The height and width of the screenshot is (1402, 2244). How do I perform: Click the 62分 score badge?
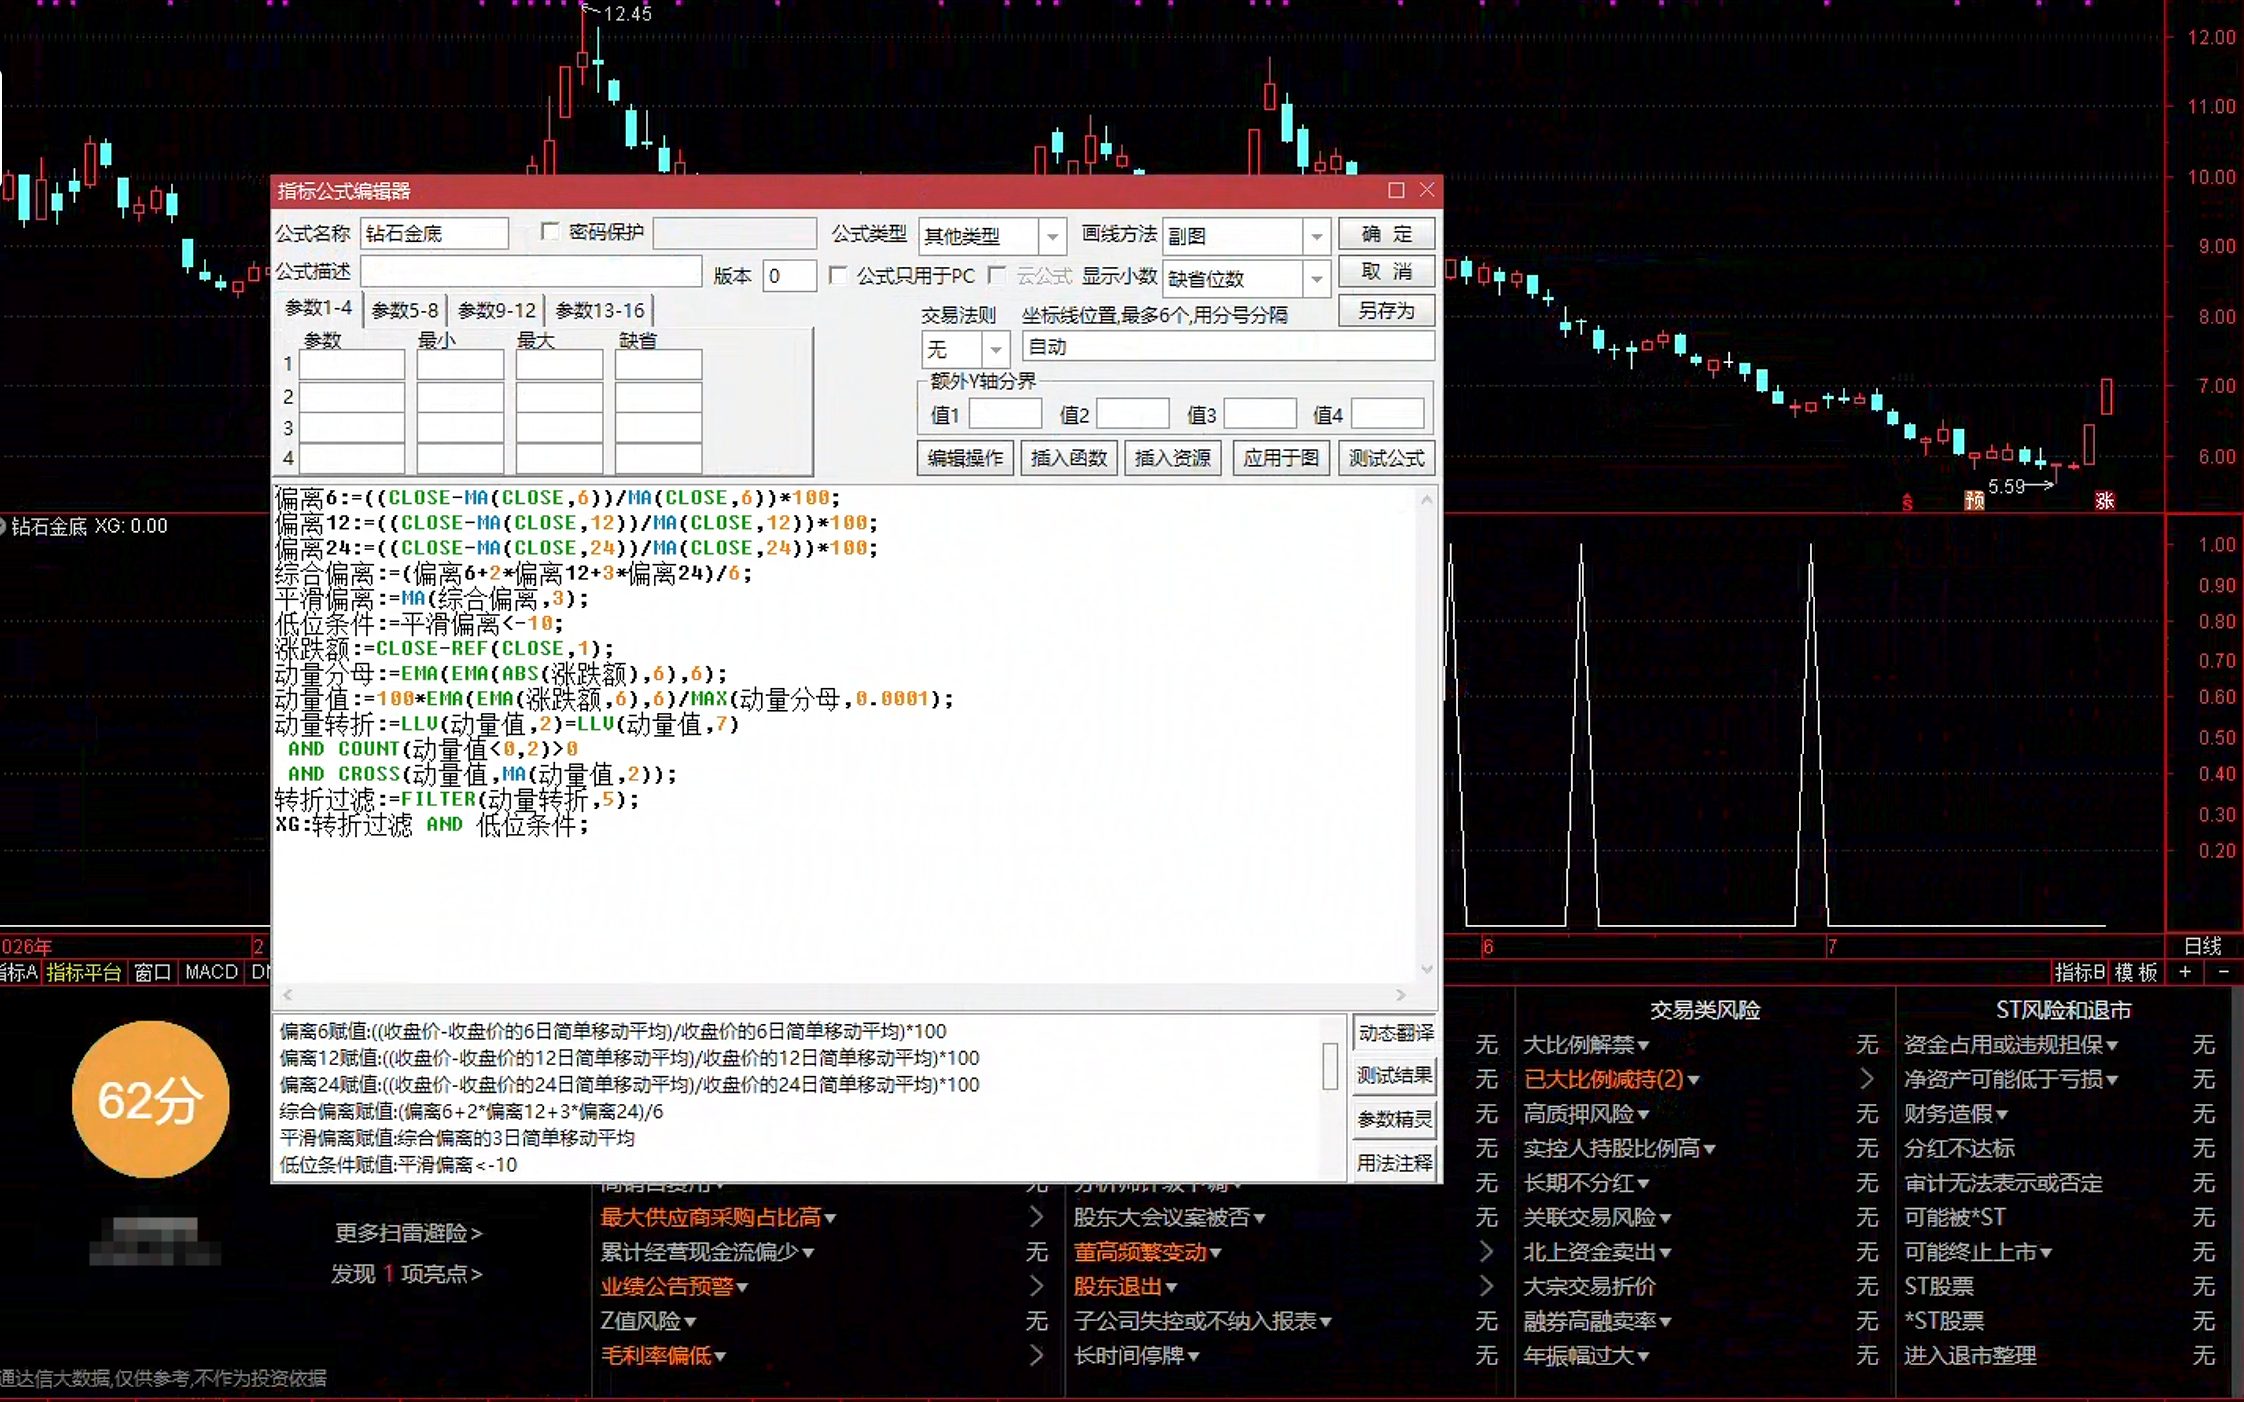(150, 1099)
